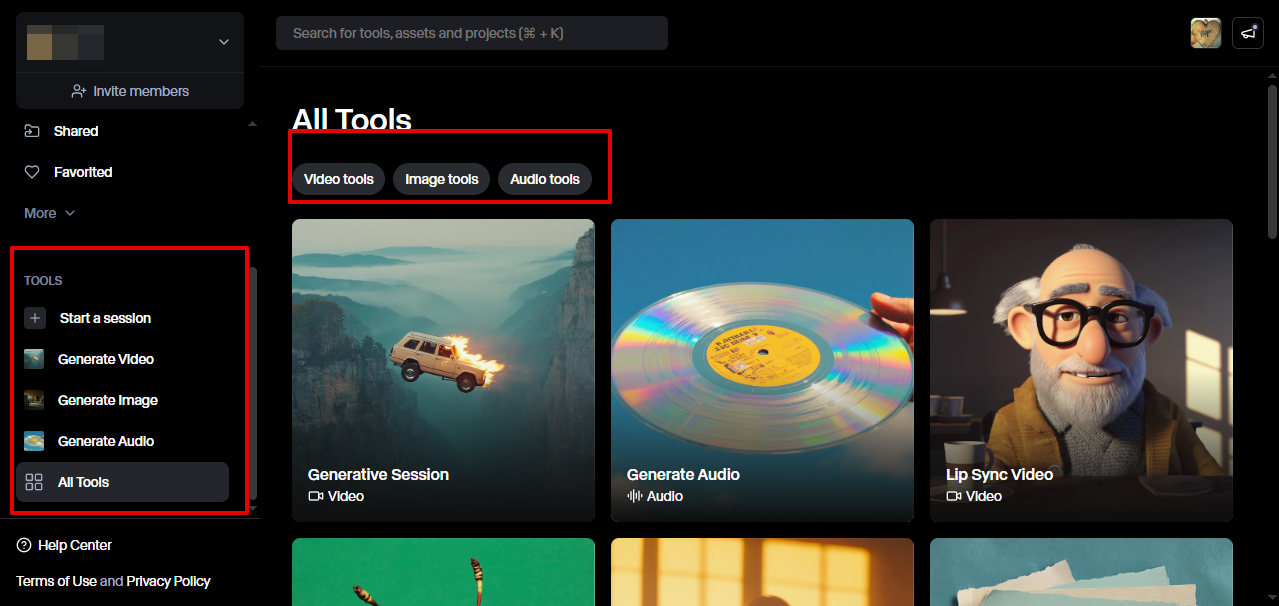Image resolution: width=1279 pixels, height=606 pixels.
Task: Open the Terms of Use link
Action: [x=56, y=581]
